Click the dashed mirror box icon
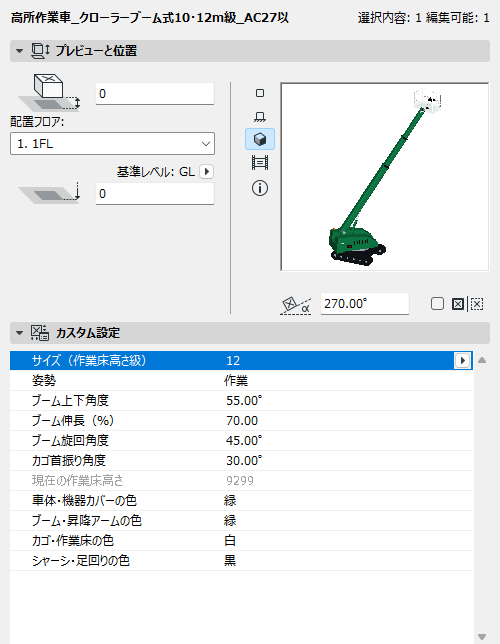Viewport: 500px width, 644px height. pos(477,304)
